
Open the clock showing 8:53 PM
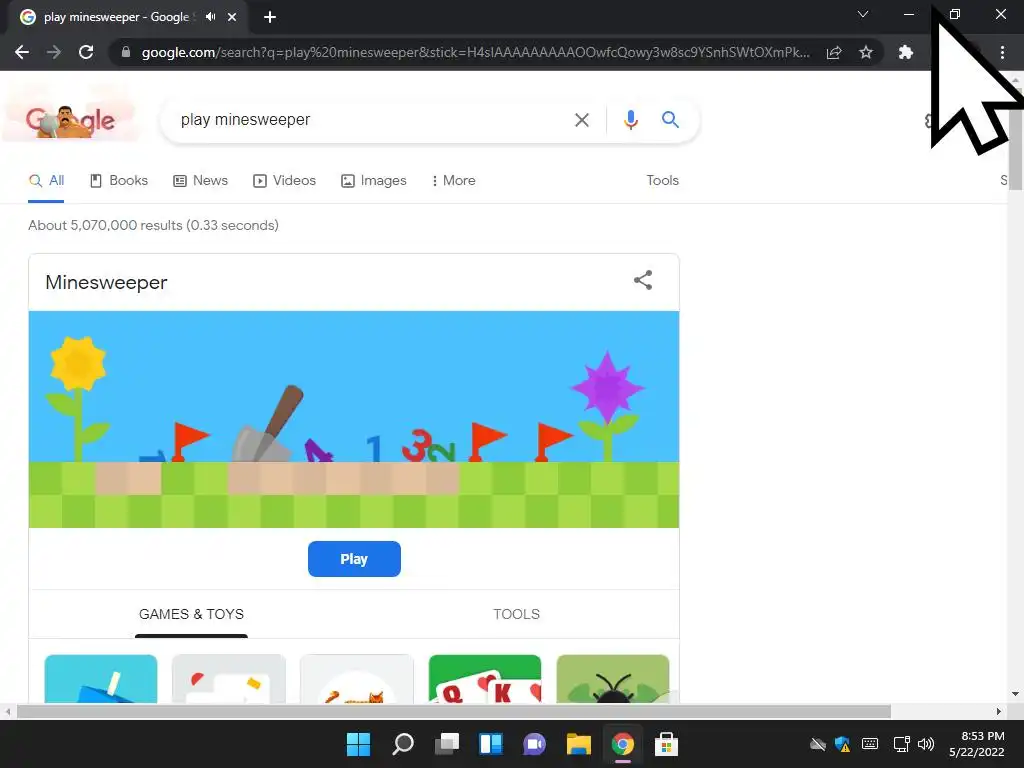point(976,744)
